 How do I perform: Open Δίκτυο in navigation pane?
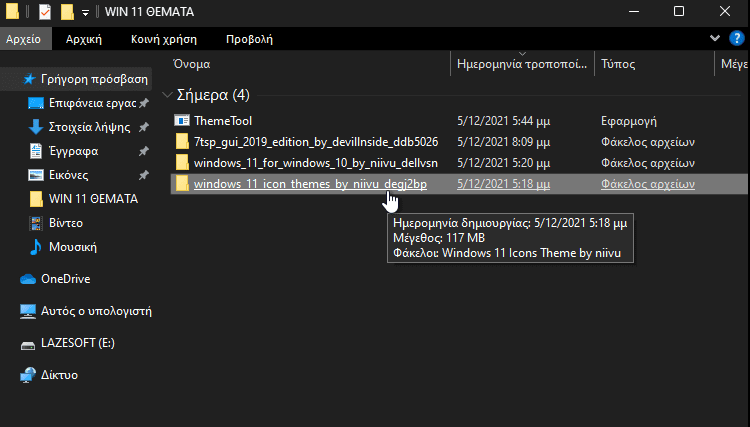(x=59, y=375)
